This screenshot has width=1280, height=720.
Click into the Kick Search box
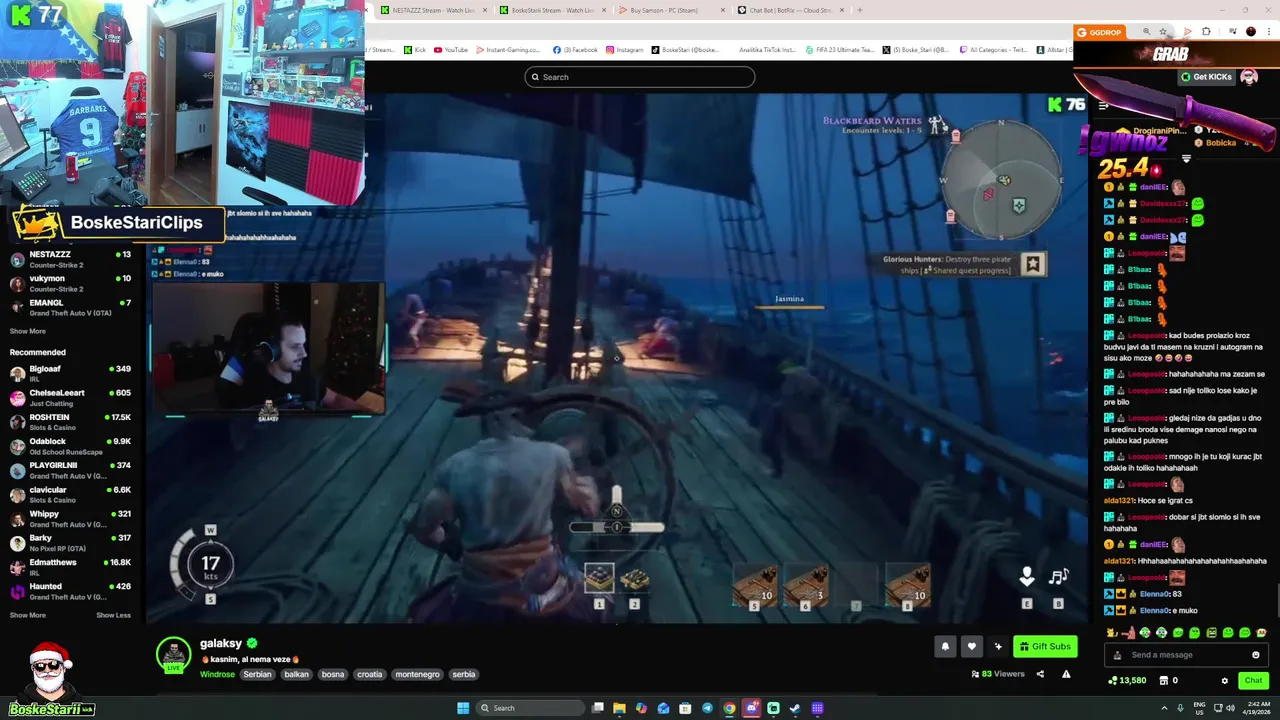(640, 77)
